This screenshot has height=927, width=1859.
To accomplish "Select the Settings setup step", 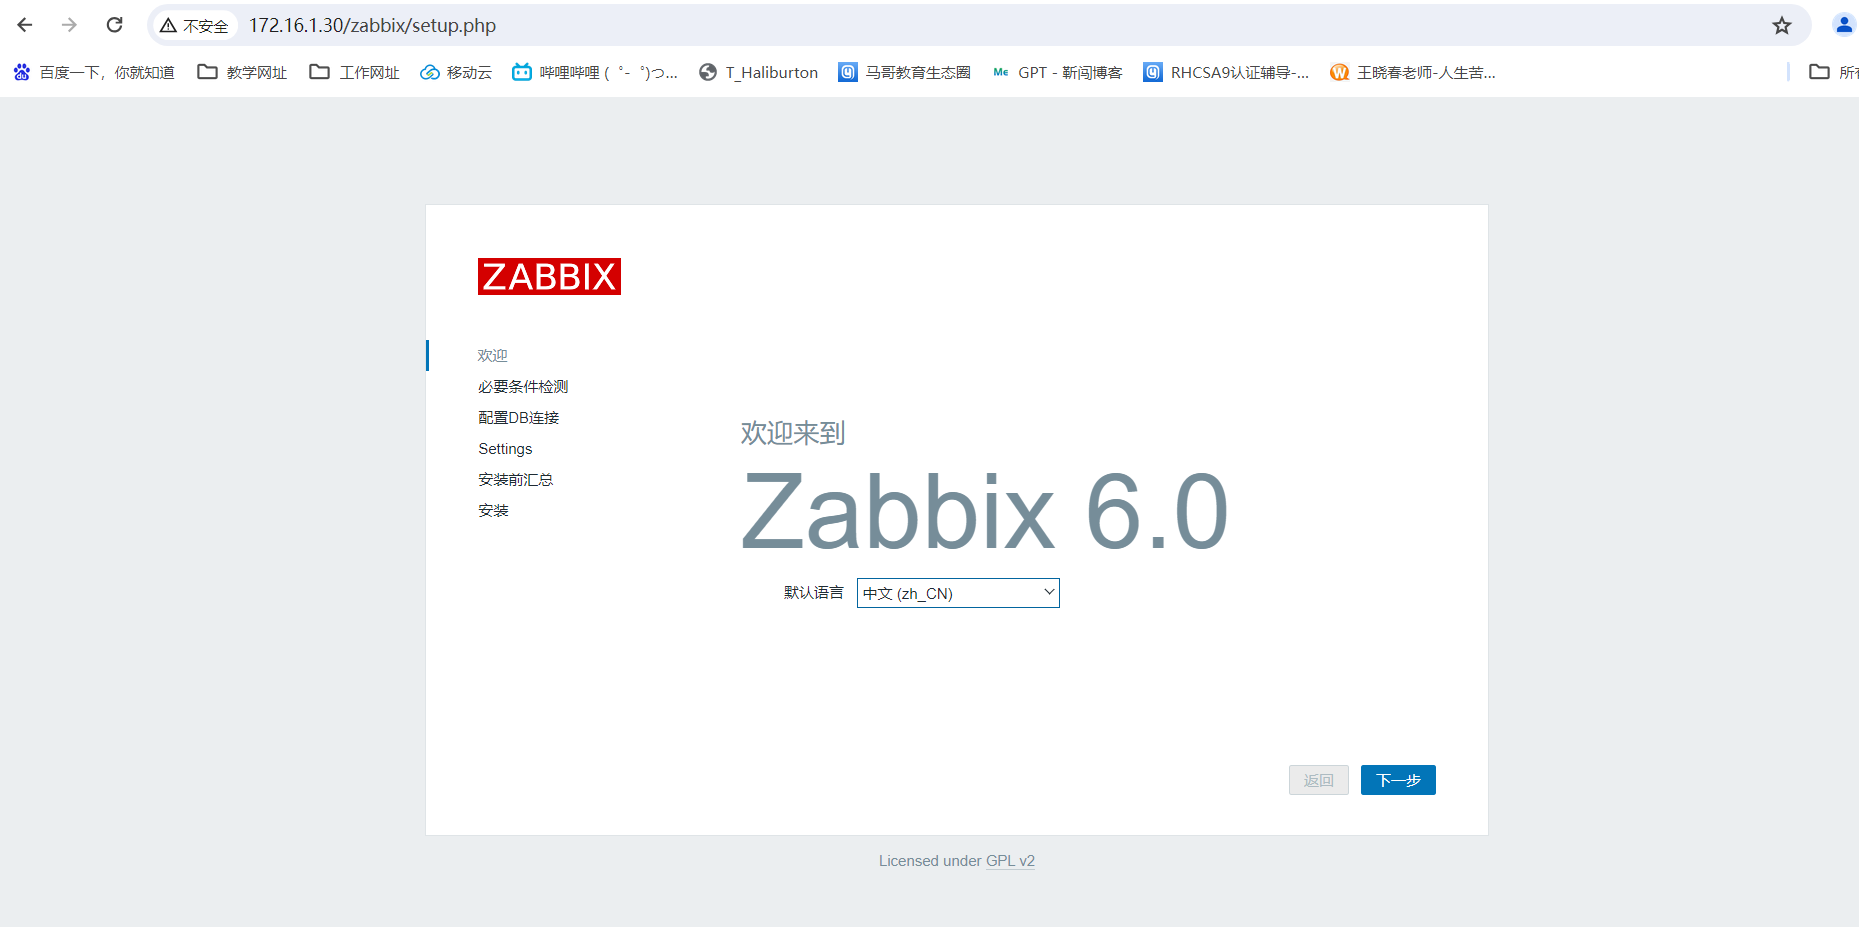I will 505,449.
